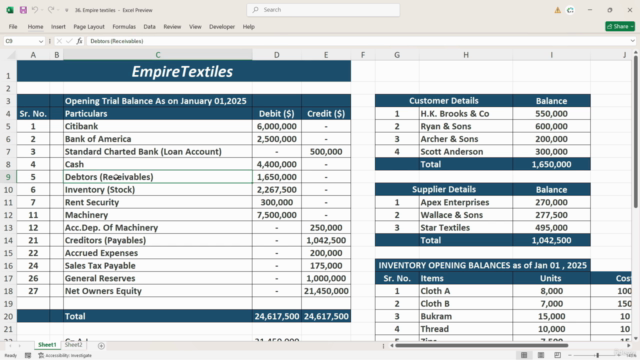
Task: Open the Undo history dropdown arrow
Action: click(x=42, y=10)
